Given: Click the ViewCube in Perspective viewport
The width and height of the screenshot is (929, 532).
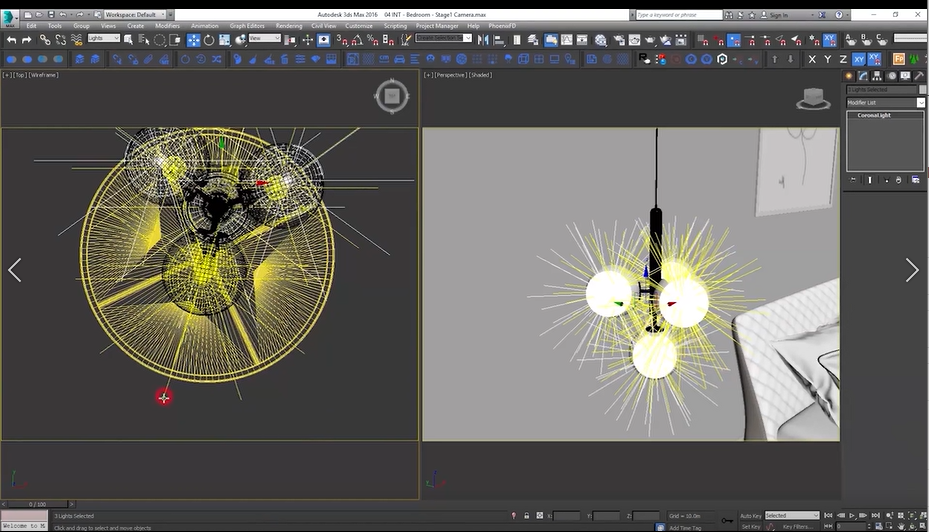Looking at the screenshot, I should click(x=813, y=98).
